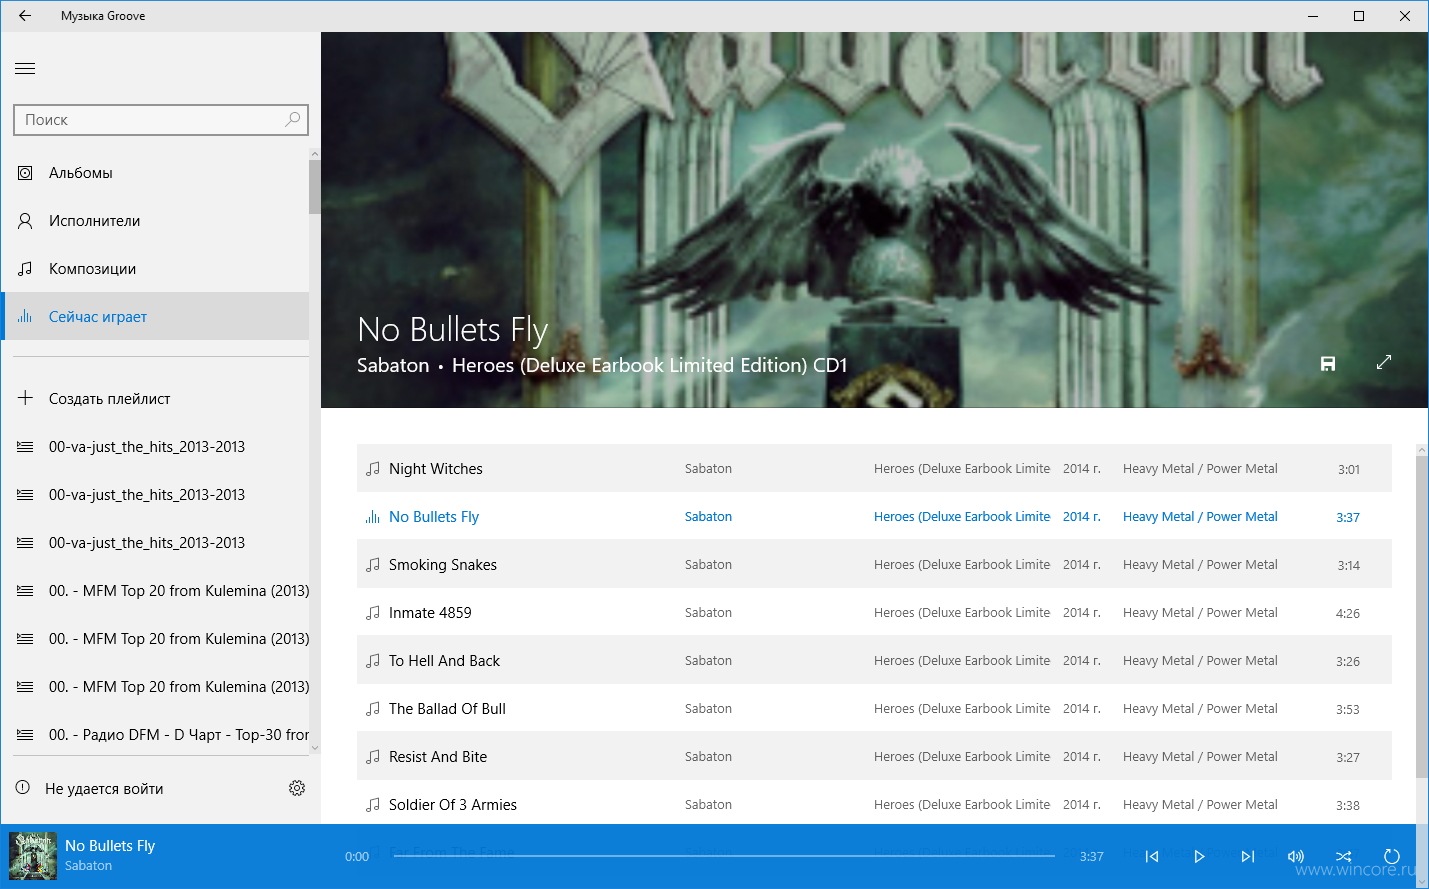This screenshot has height=889, width=1429.
Task: Toggle repeat playback
Action: (1392, 857)
